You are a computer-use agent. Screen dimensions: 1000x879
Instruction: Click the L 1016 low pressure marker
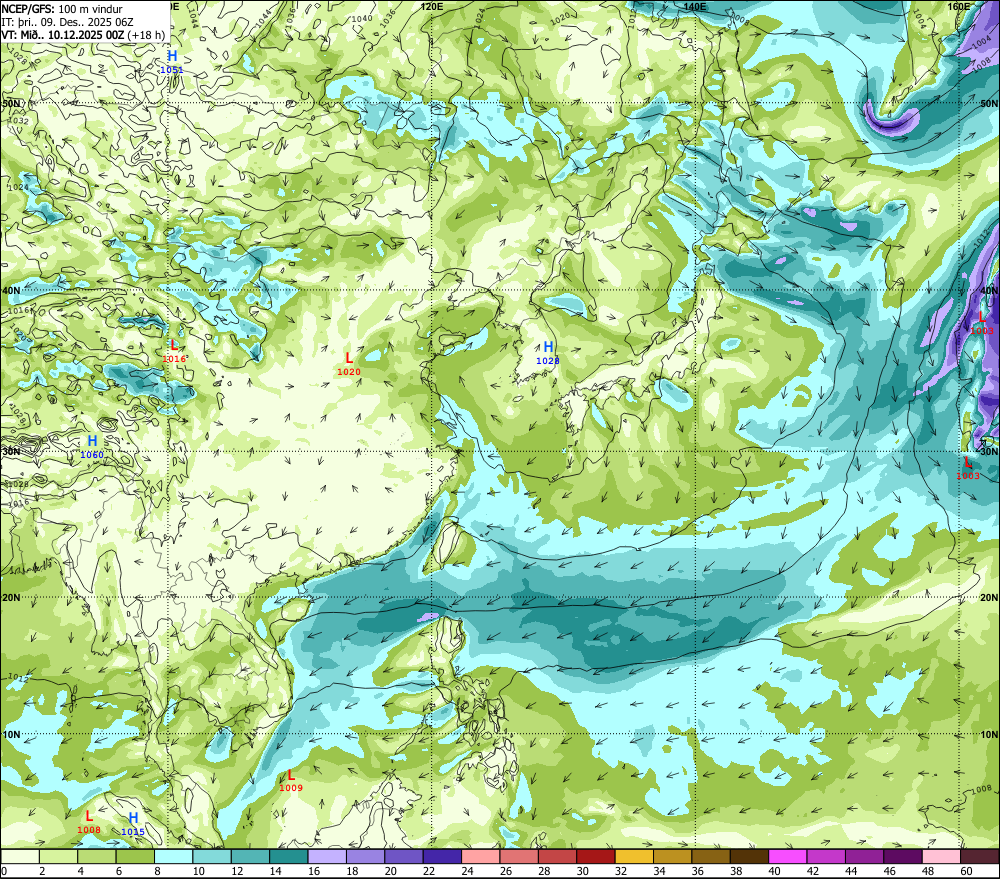(174, 351)
